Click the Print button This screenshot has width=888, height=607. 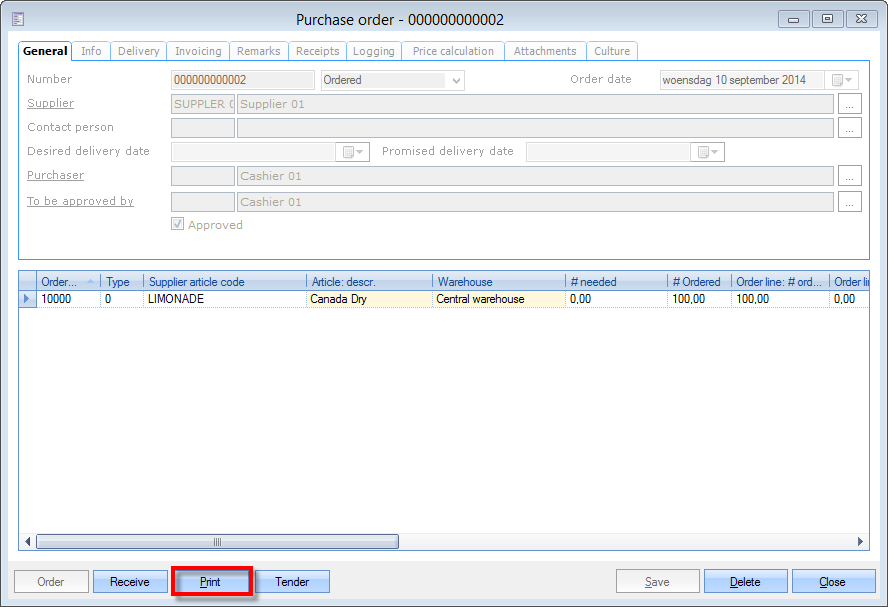(x=211, y=582)
